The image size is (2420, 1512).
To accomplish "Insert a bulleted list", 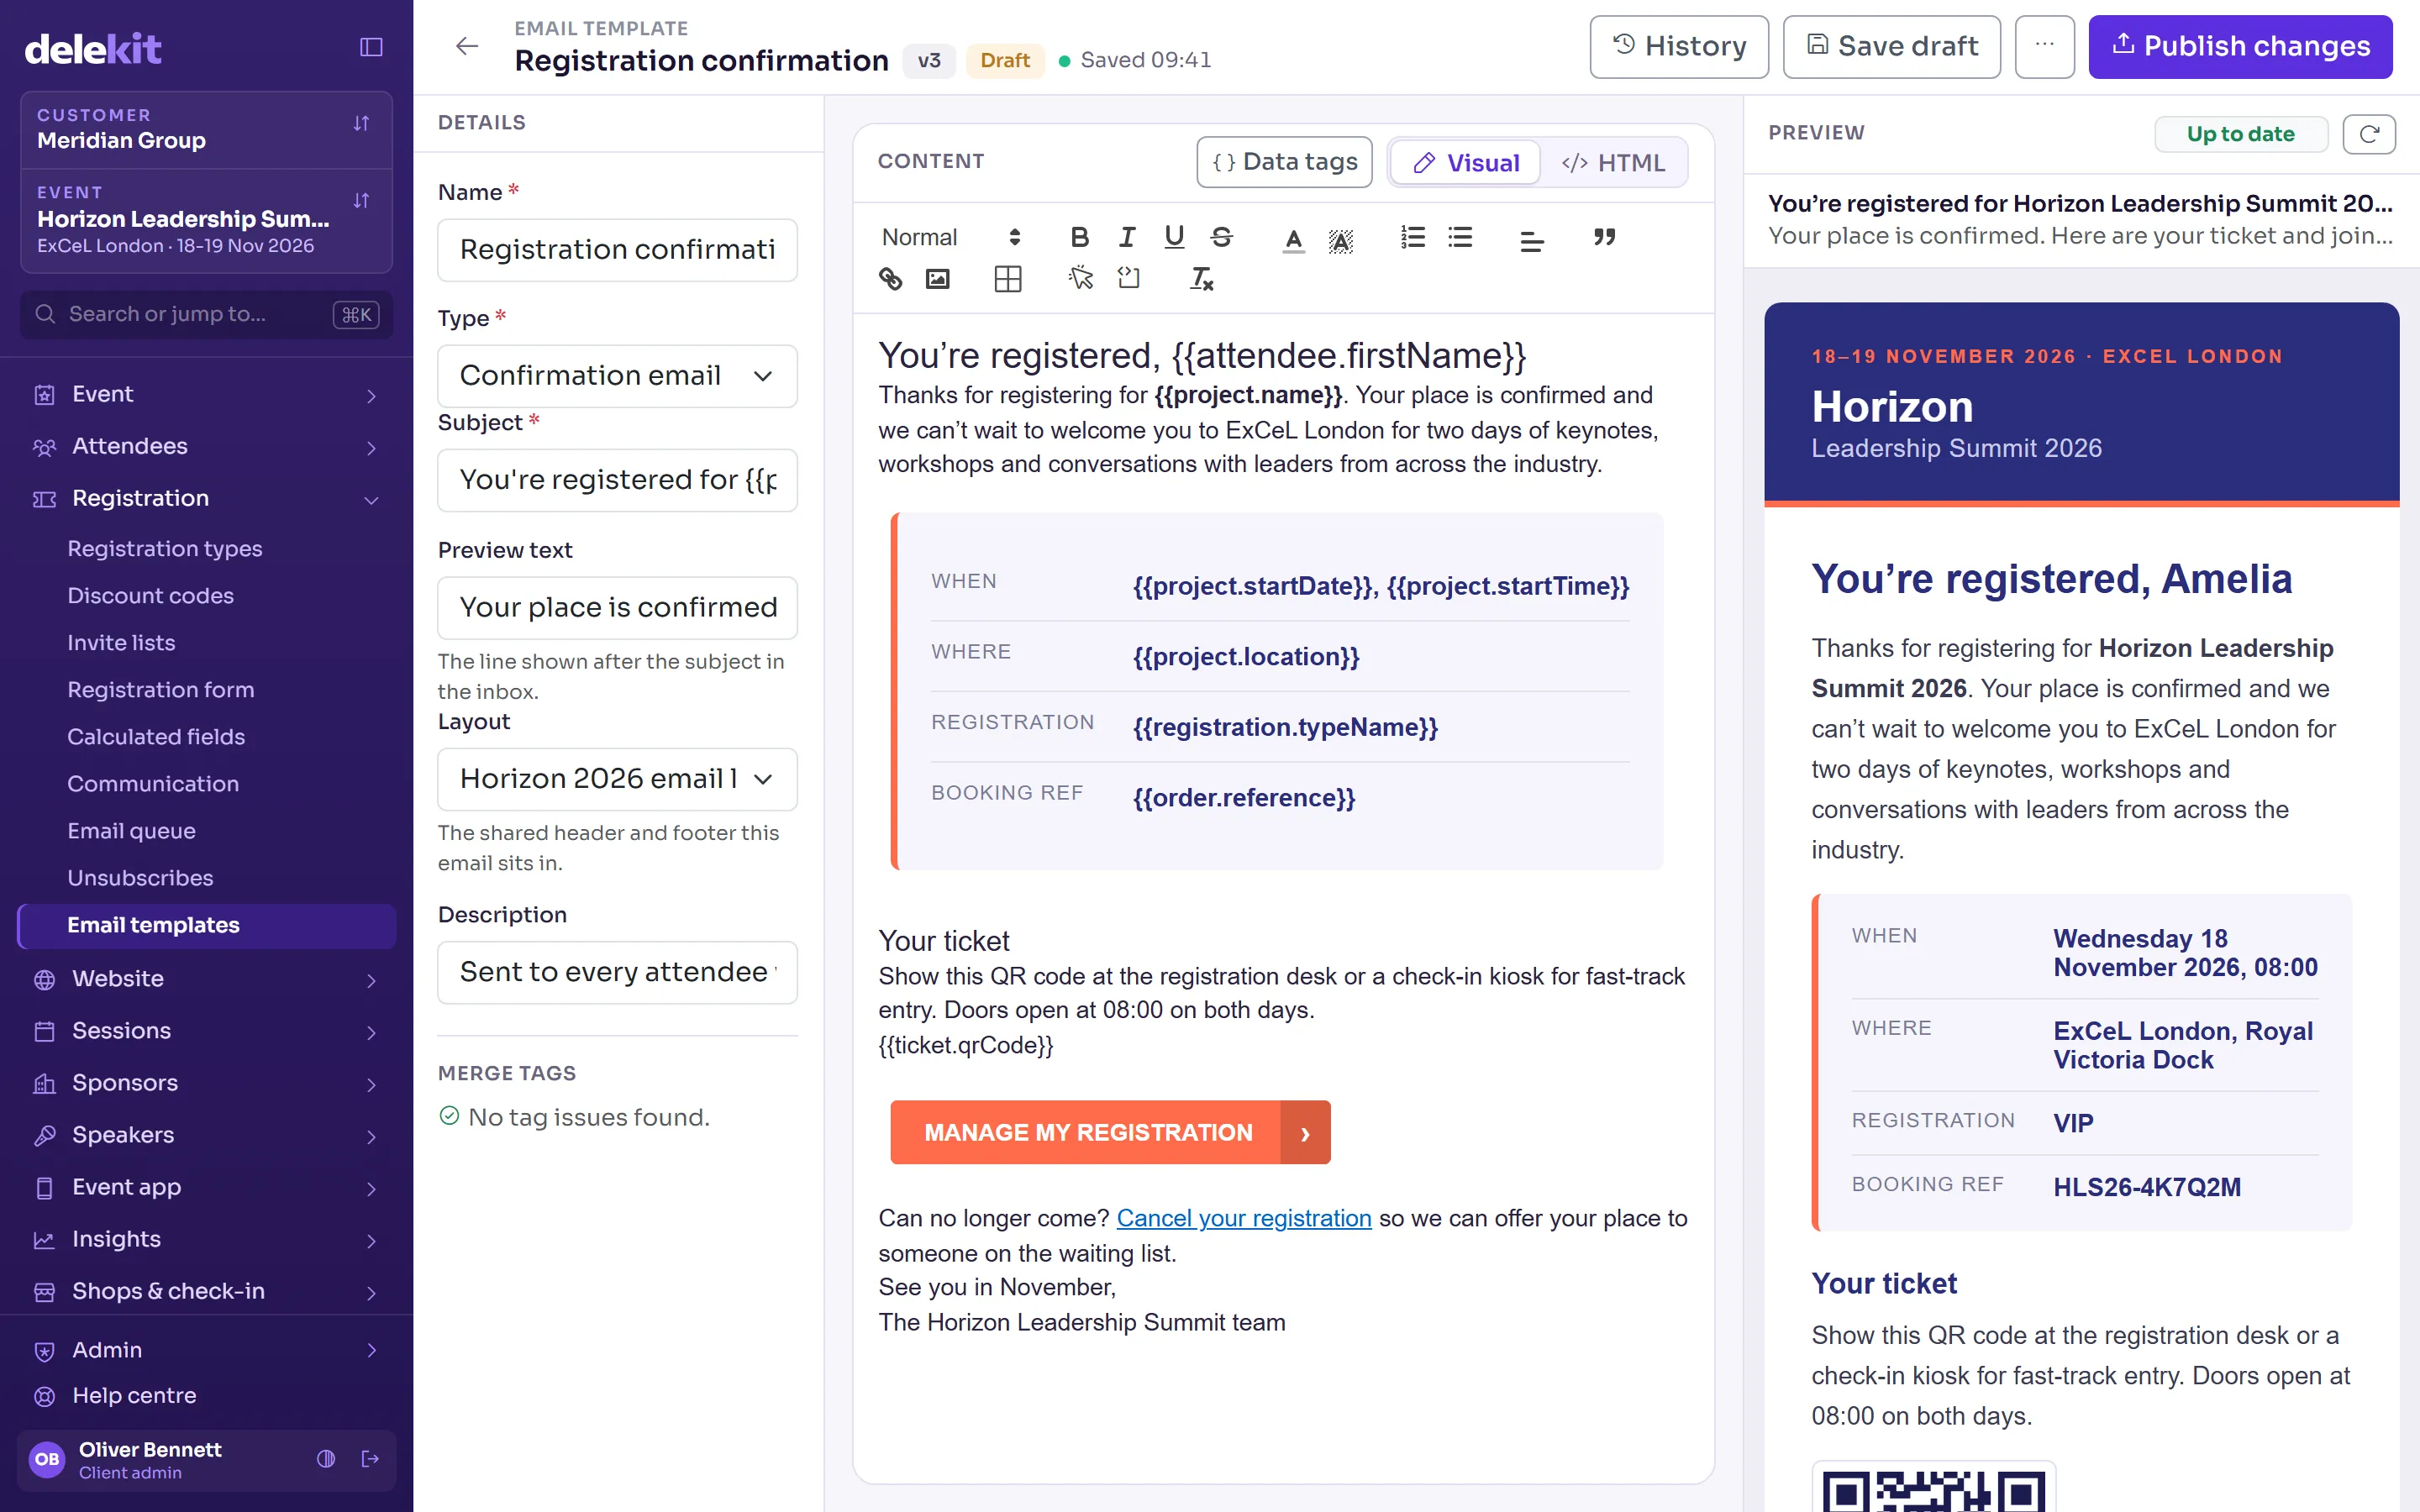I will [1460, 237].
